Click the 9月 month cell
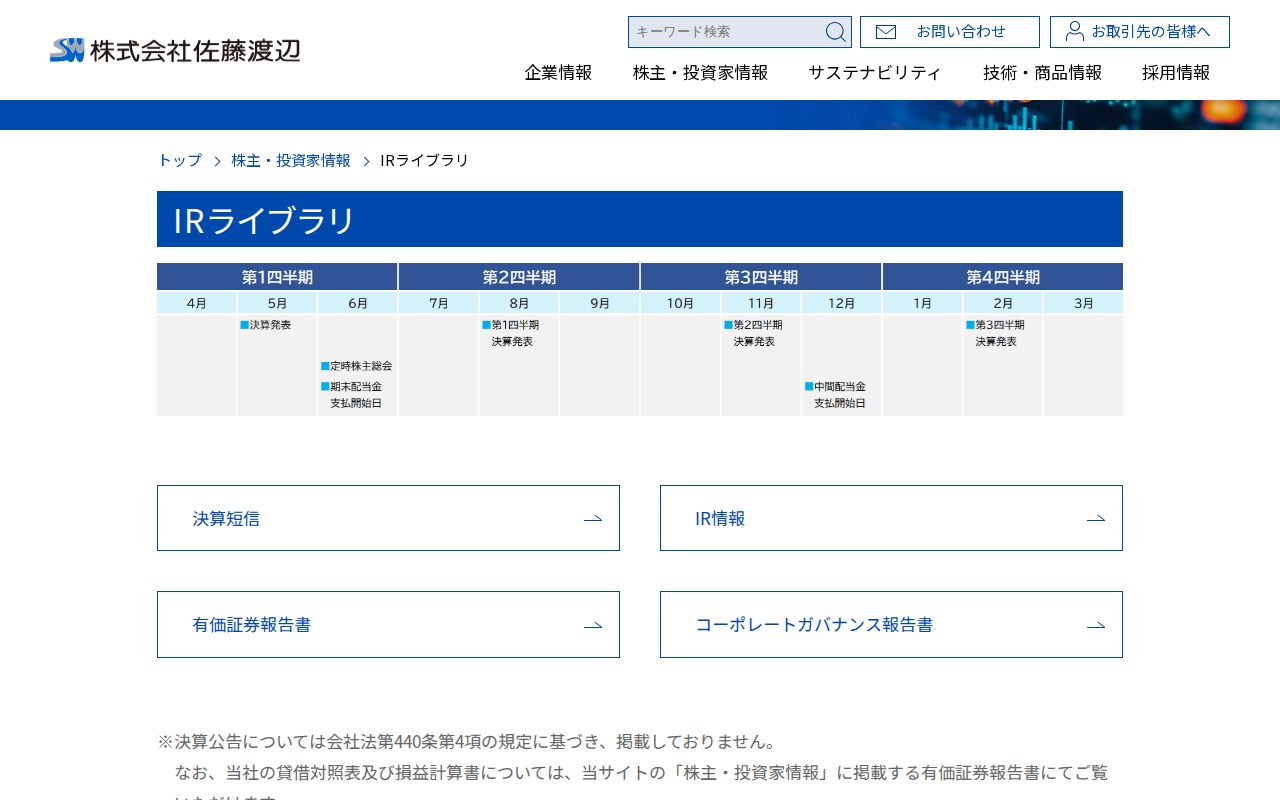This screenshot has width=1280, height=800. tap(600, 303)
